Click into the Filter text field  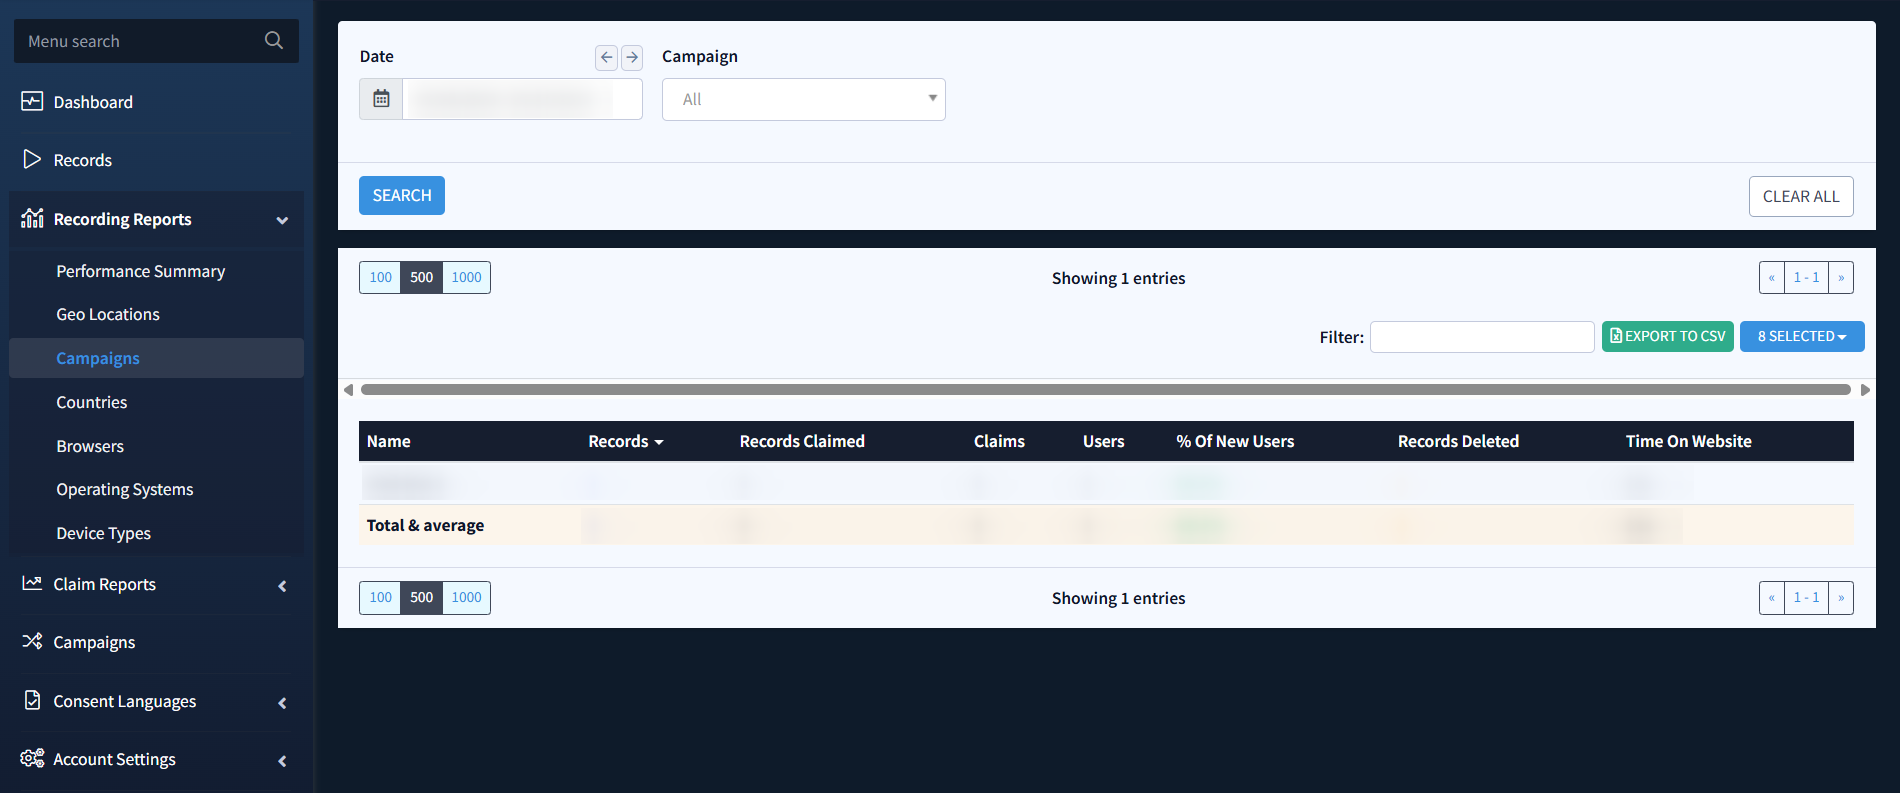click(1481, 337)
